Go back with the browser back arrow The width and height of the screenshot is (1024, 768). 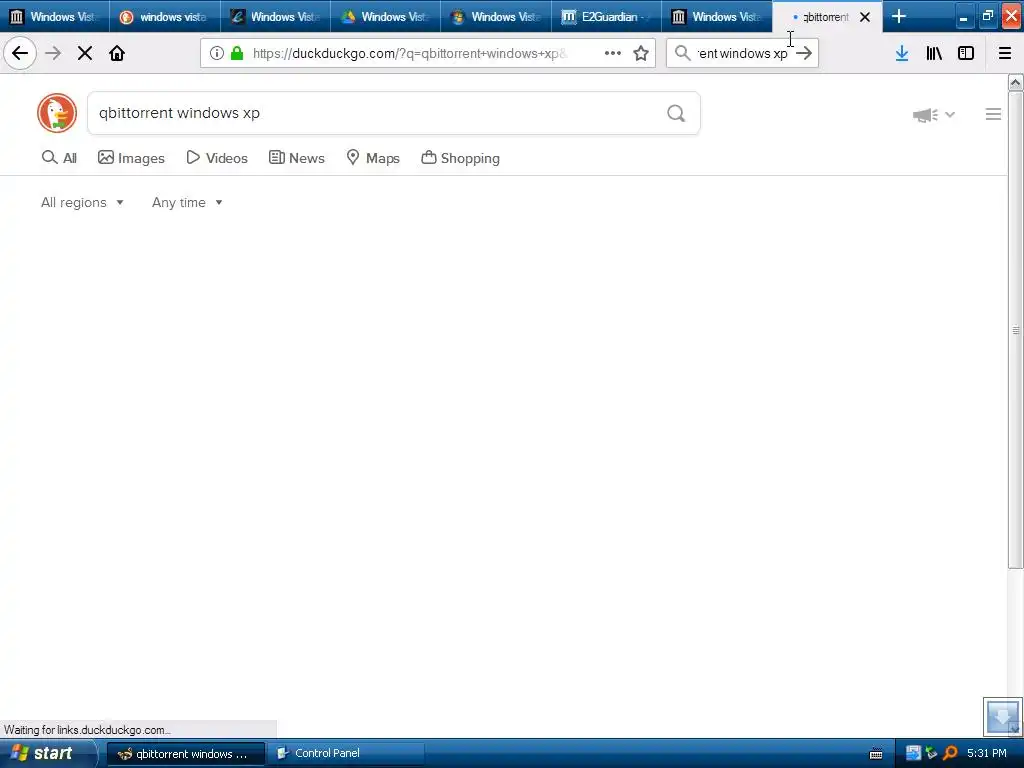[x=20, y=53]
